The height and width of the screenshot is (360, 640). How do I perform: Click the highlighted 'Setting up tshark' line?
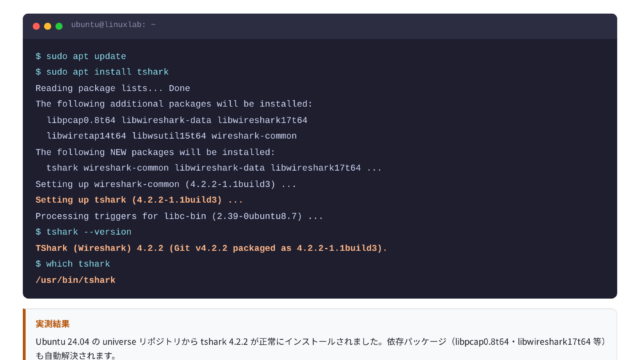[139, 200]
